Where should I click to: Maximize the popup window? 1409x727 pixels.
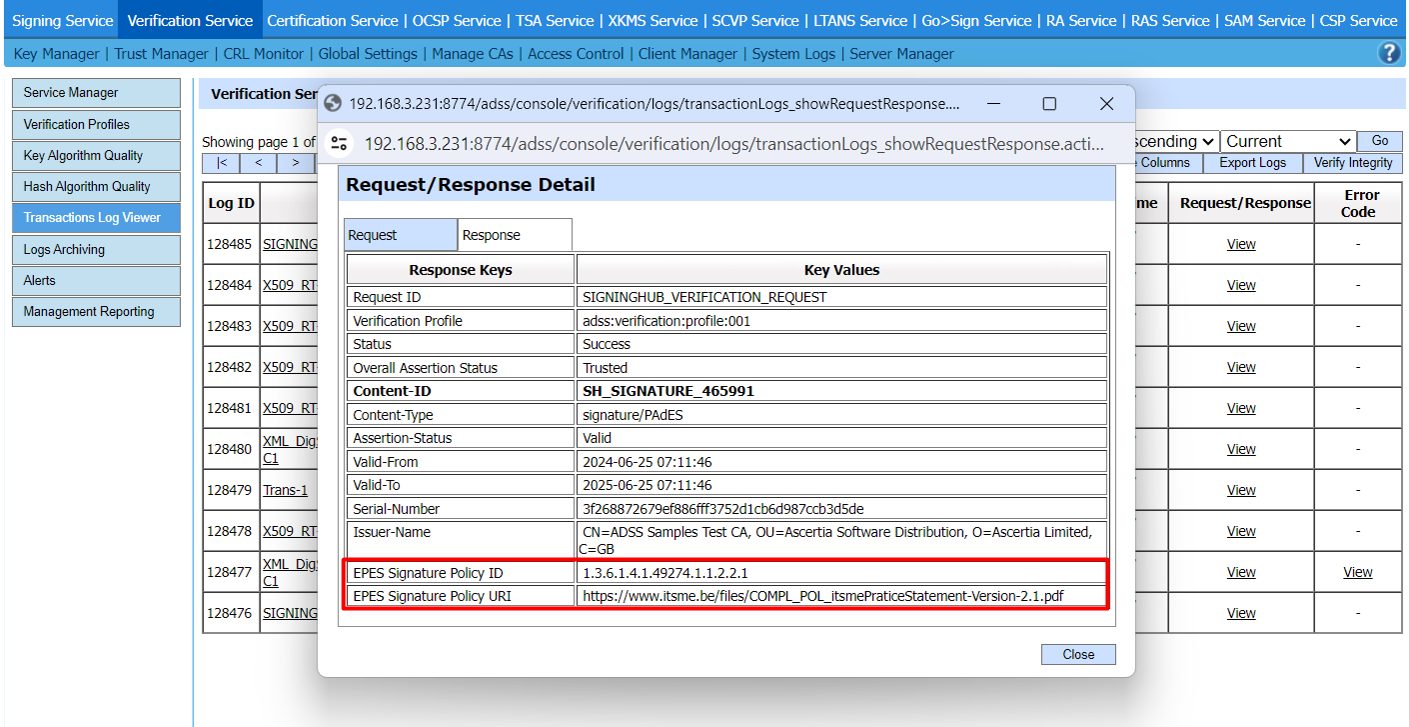pos(1049,104)
